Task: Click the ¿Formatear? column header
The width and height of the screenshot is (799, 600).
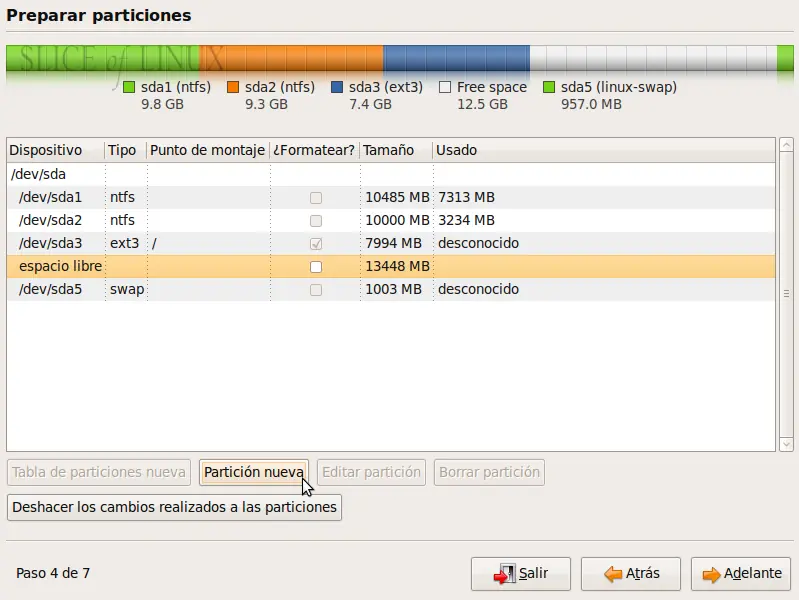Action: tap(314, 150)
